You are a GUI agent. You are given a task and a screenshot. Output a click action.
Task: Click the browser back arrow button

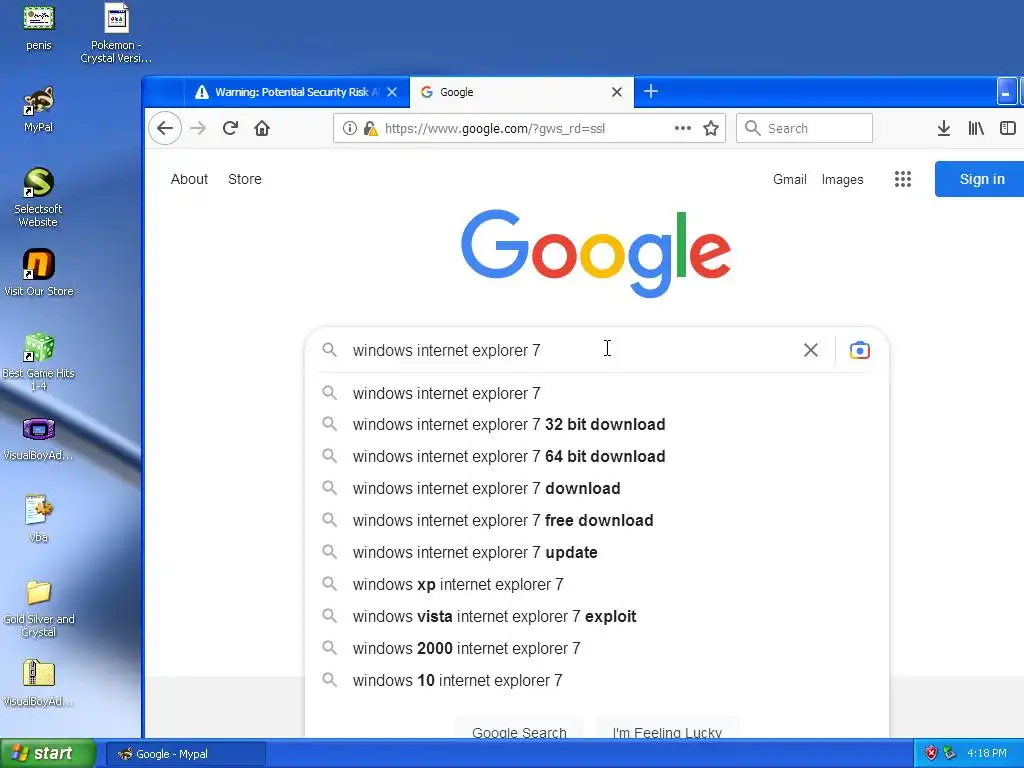(x=165, y=128)
